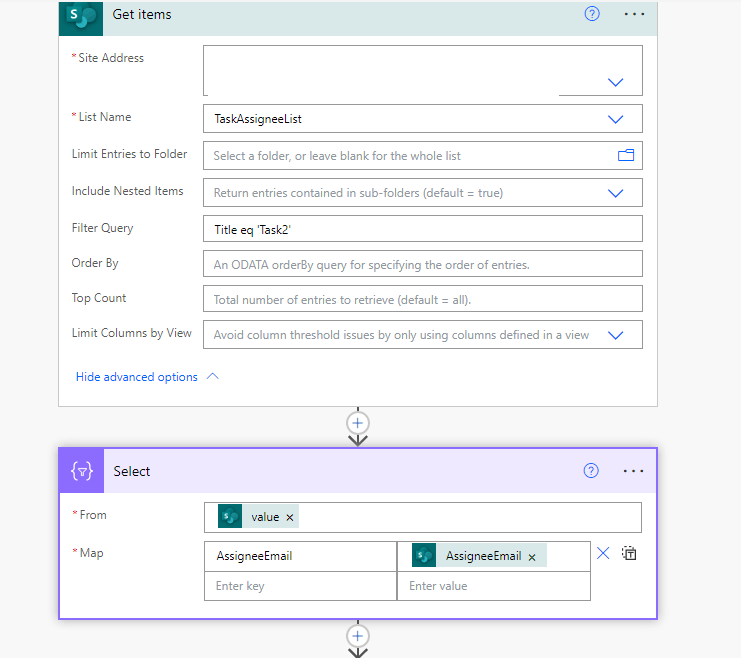The width and height of the screenshot is (741, 658).
Task: Click the Enter value input field
Action: tap(494, 586)
